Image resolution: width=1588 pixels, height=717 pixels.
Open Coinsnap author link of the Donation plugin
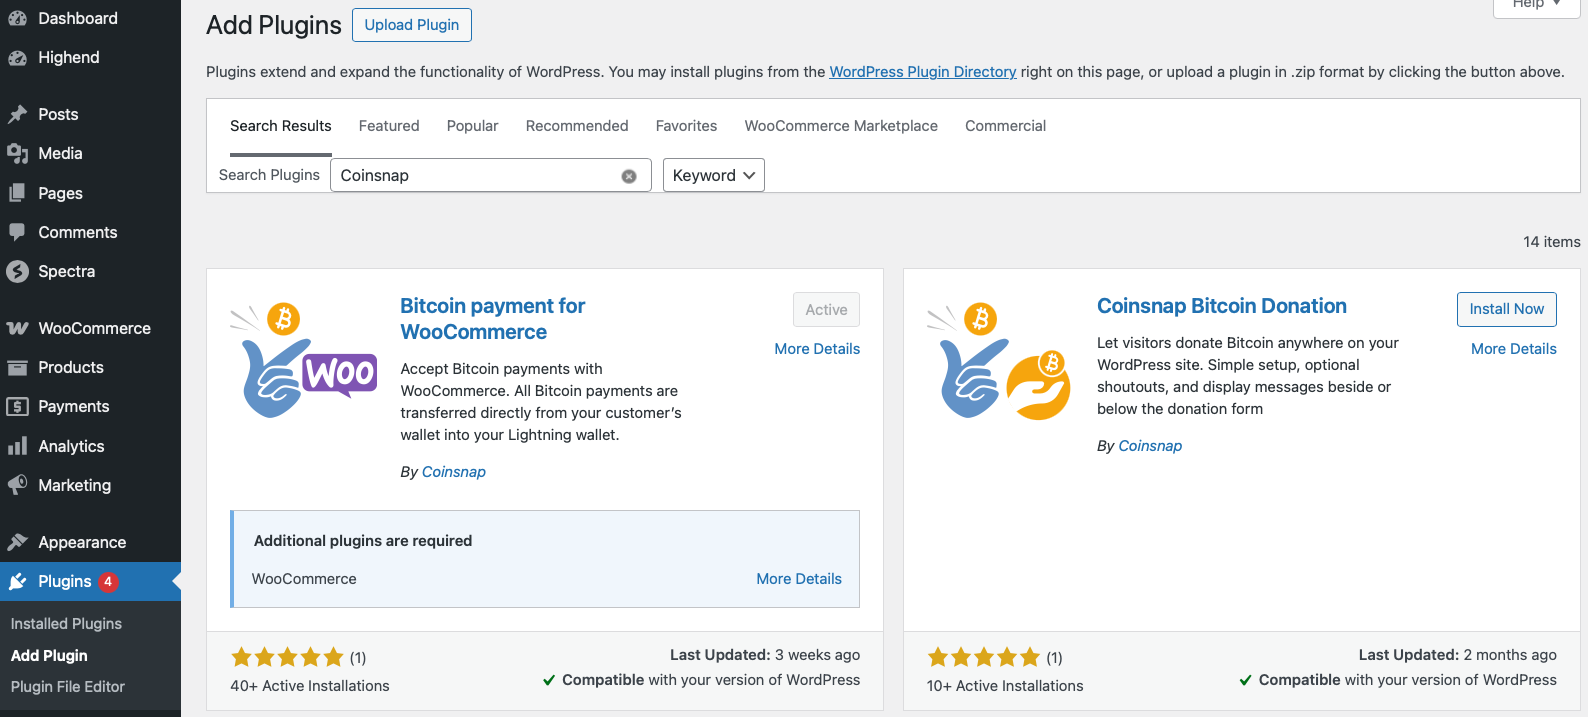tap(1150, 446)
